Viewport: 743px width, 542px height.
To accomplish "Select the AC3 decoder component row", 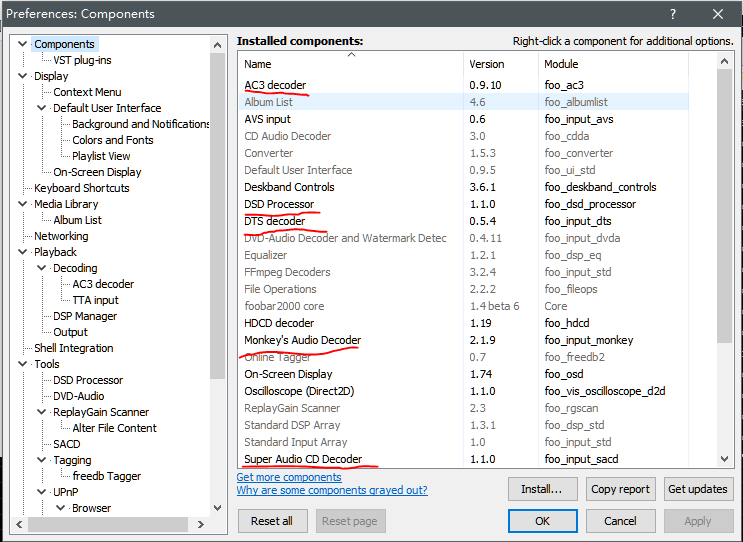I will (x=275, y=85).
